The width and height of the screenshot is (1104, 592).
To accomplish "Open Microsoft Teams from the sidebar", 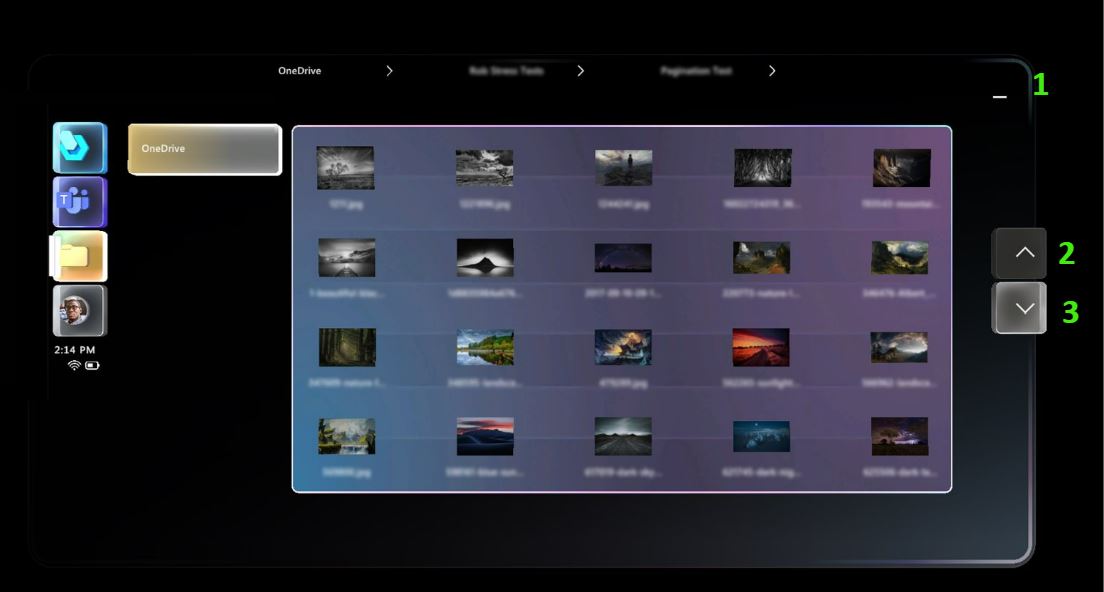I will tap(80, 202).
